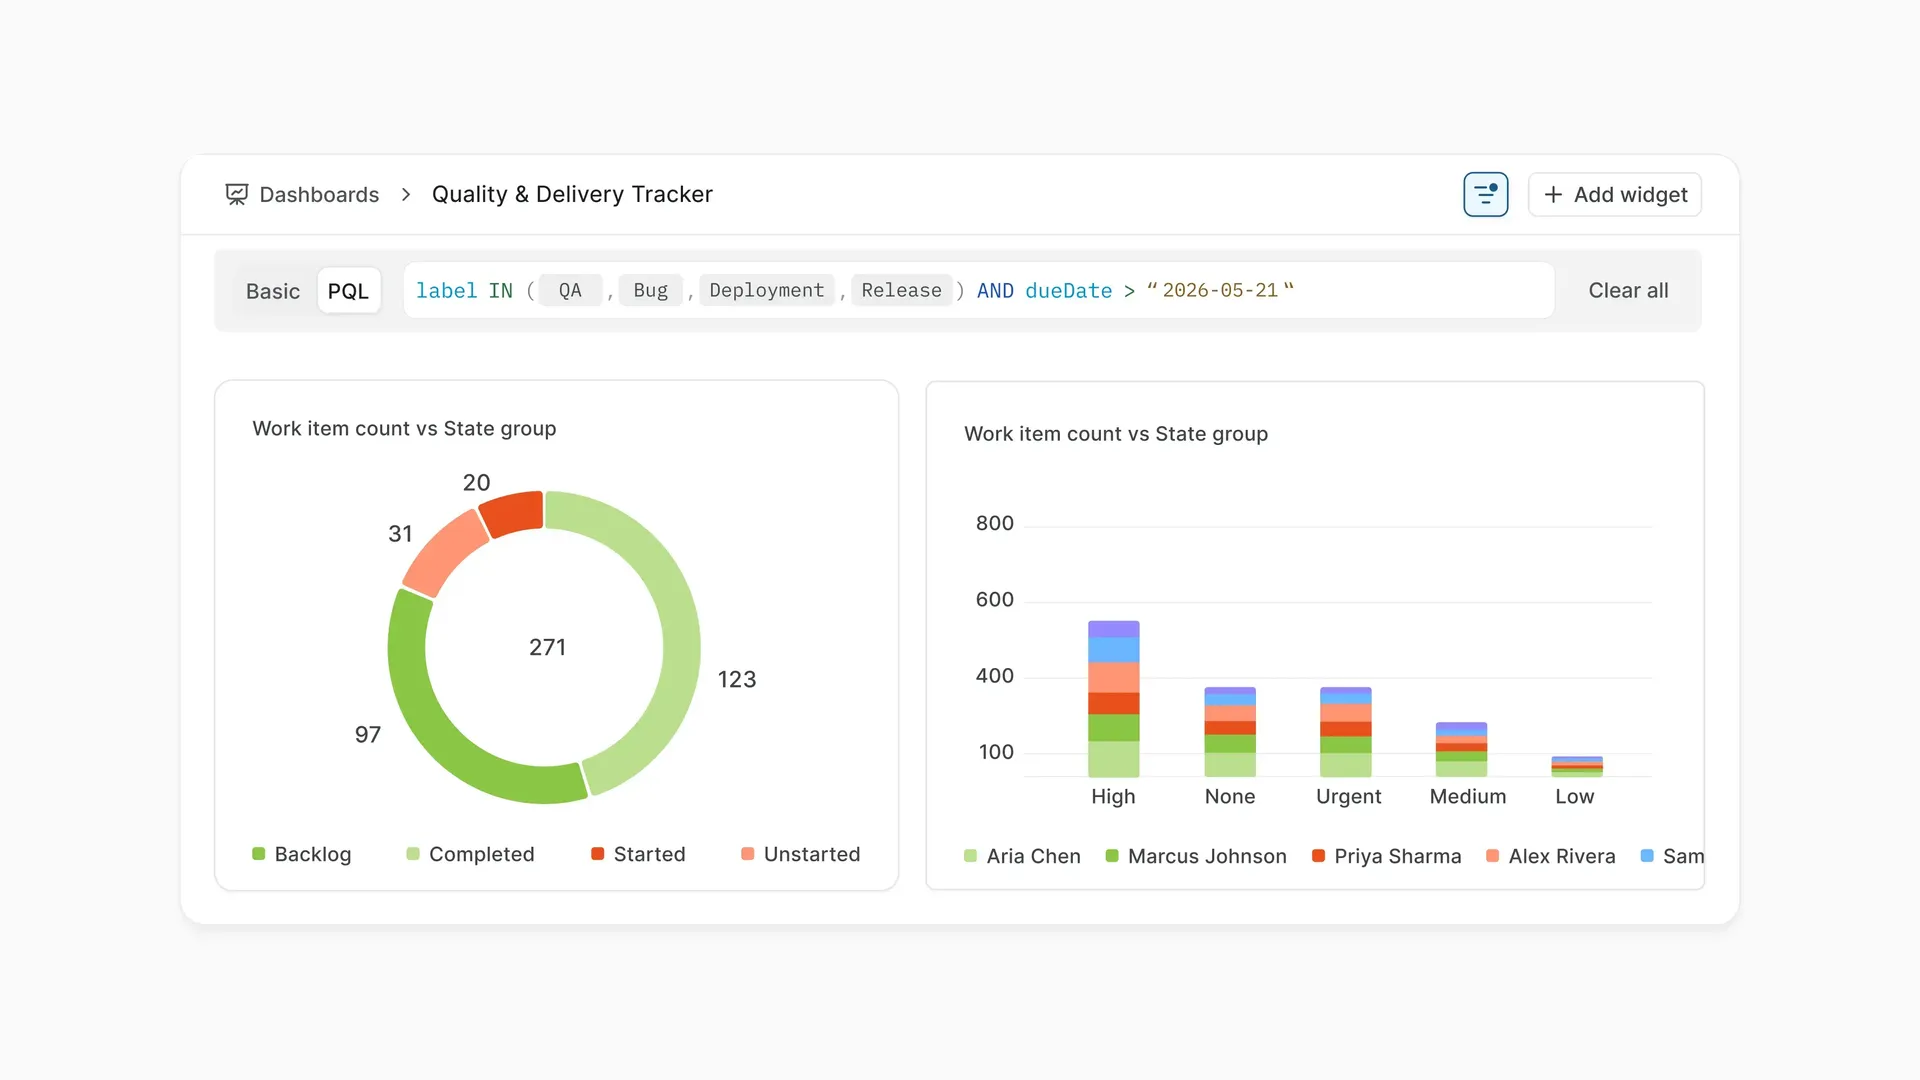Open the filter settings icon button
Screen dimensions: 1920x1080
click(1485, 194)
